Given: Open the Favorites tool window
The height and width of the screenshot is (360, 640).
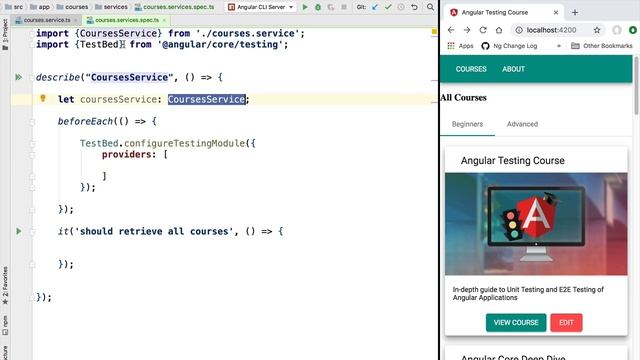Looking at the screenshot, I should (x=5, y=286).
